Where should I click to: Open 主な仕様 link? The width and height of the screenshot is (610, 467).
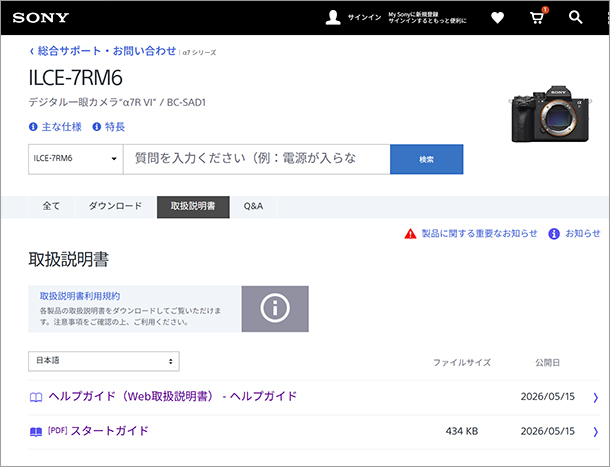(61, 127)
